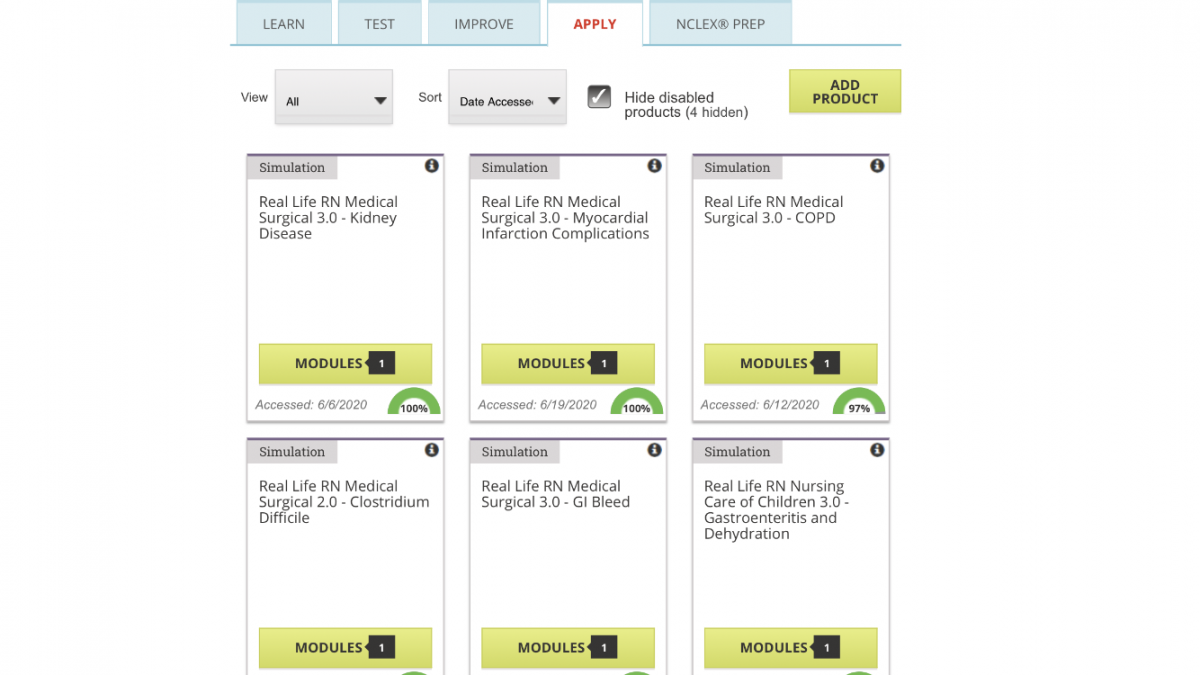The height and width of the screenshot is (675, 1200).
Task: Click the Accessed: 6/6/2020 date text
Action: point(311,405)
